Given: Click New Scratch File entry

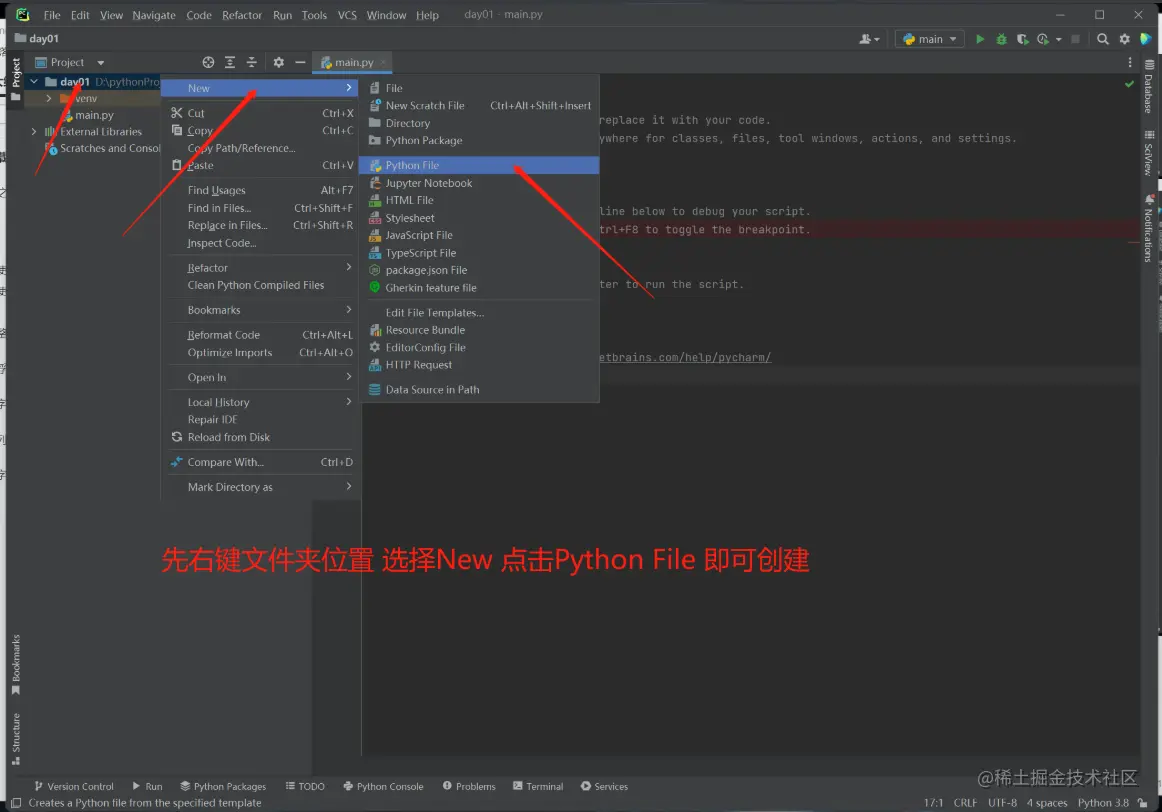Looking at the screenshot, I should [479, 105].
